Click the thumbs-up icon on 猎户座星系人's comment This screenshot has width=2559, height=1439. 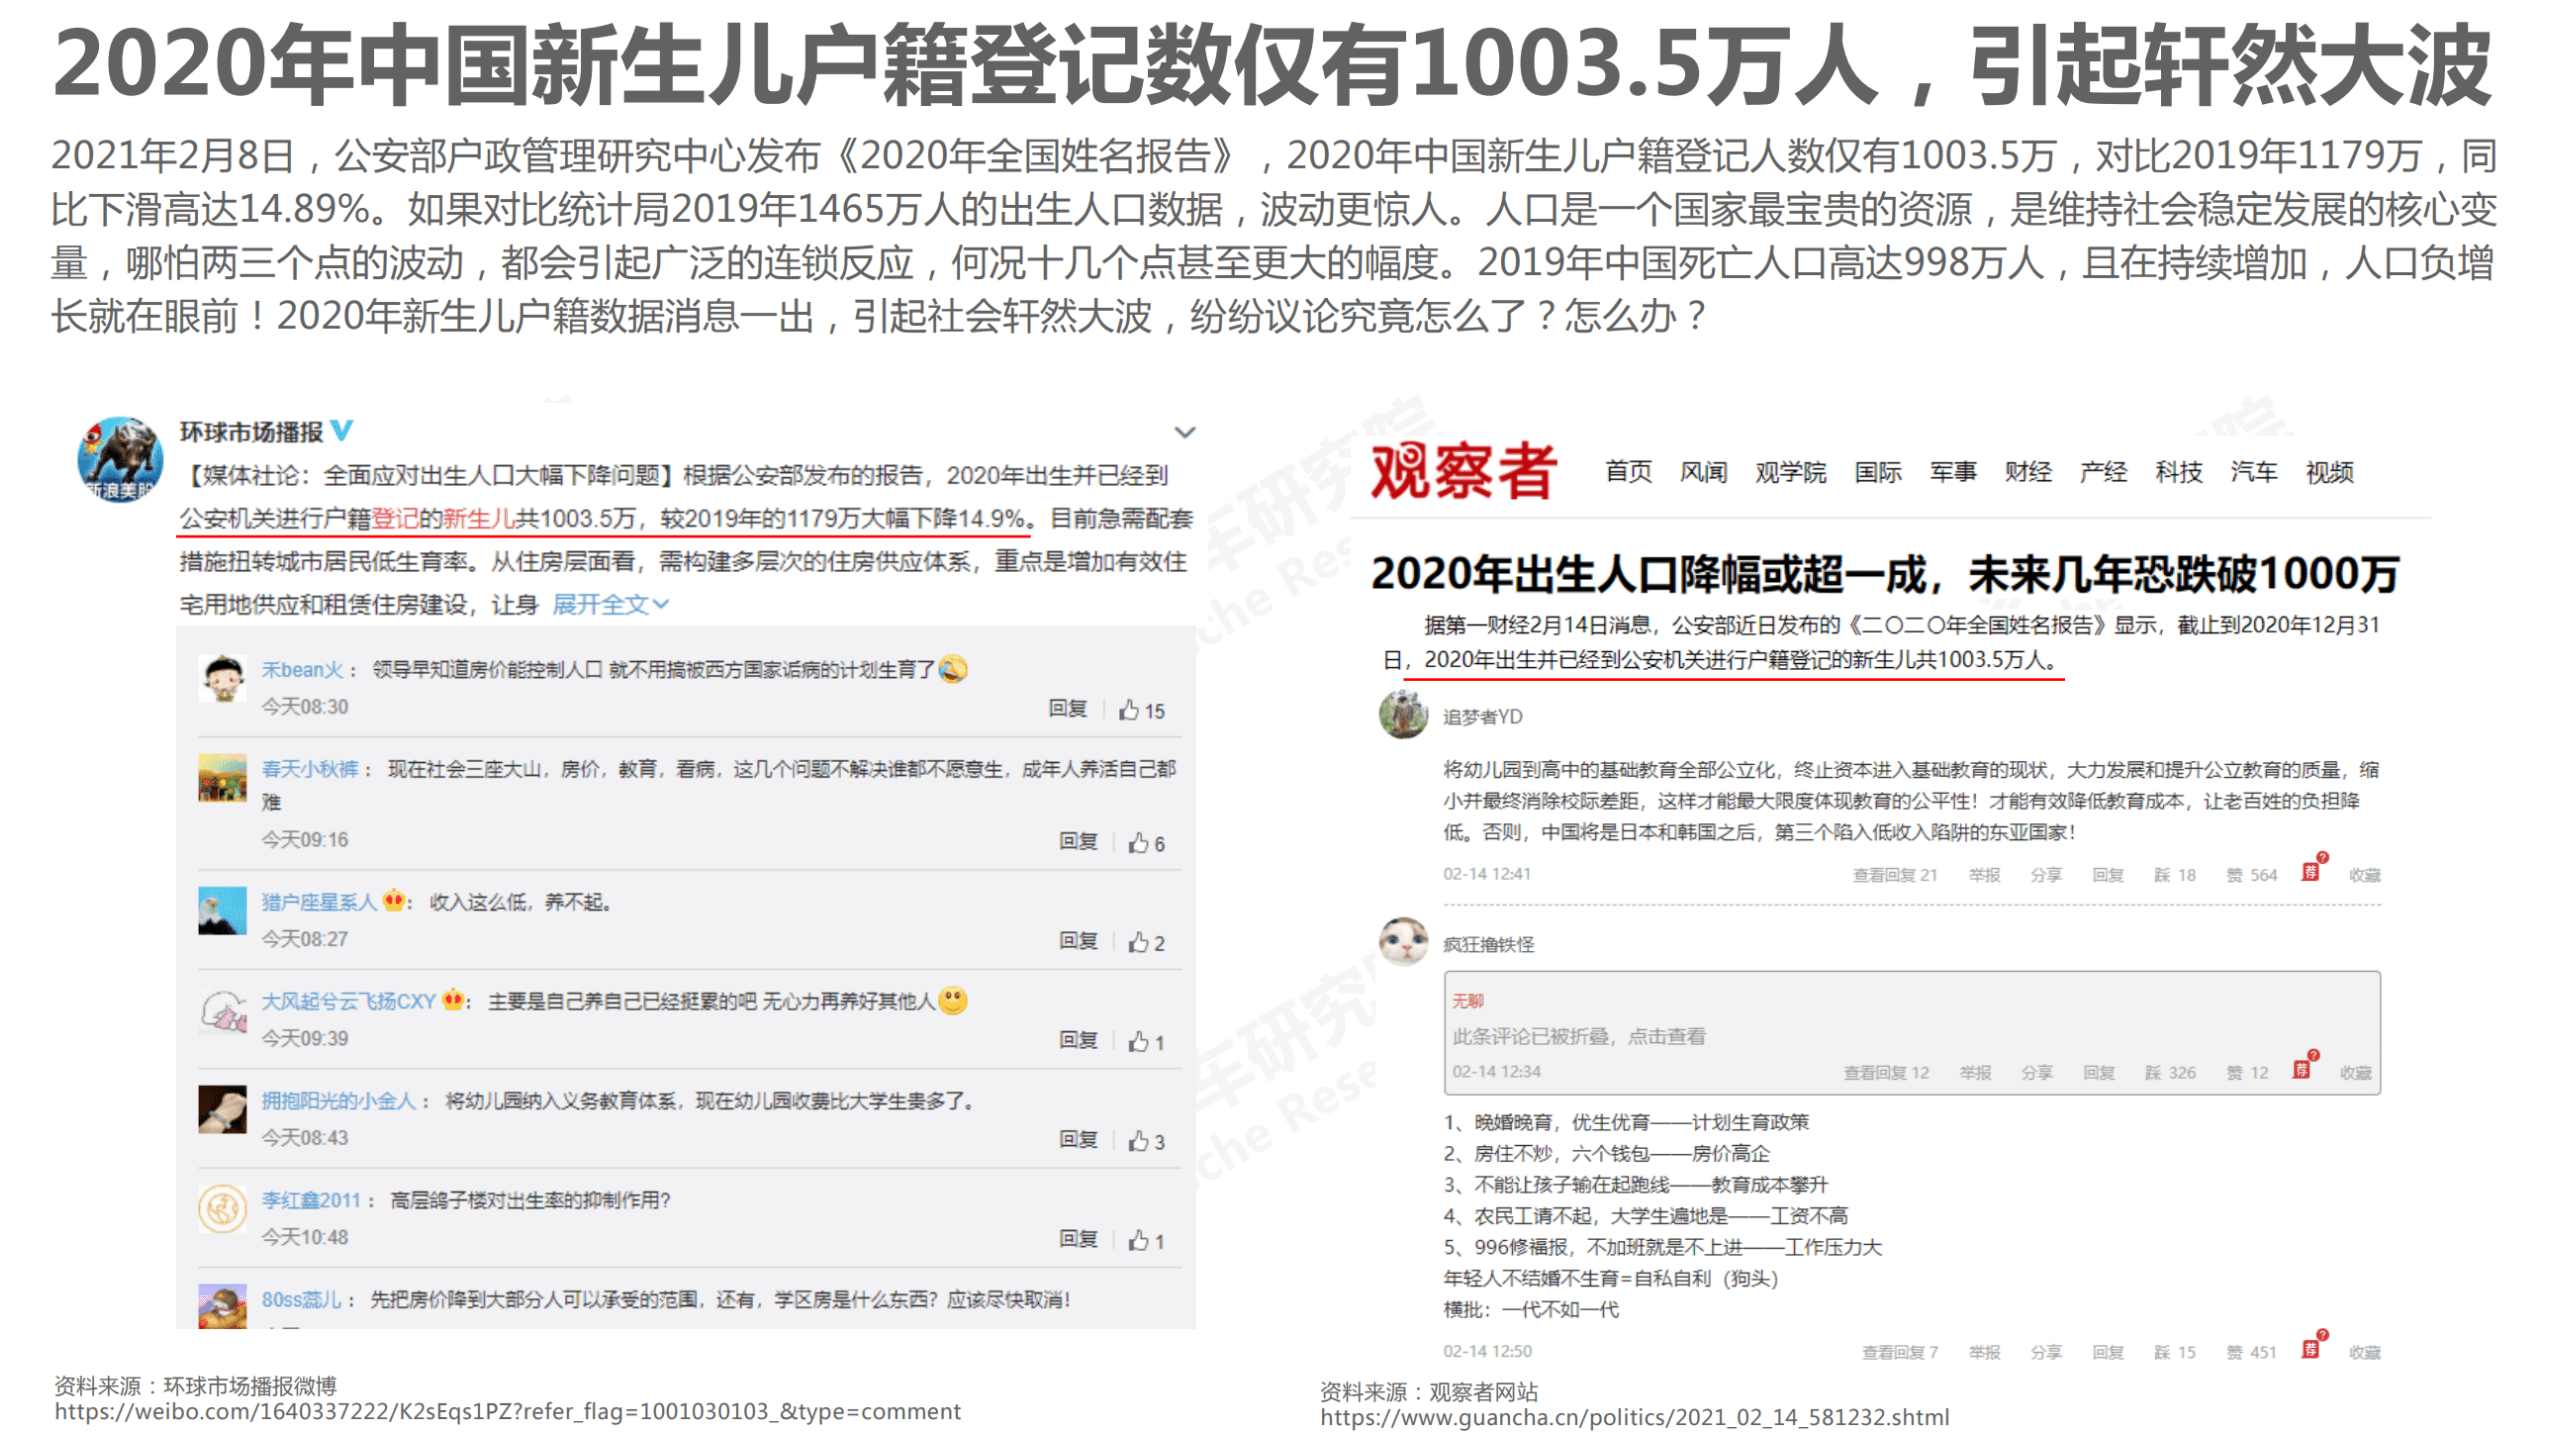tap(1139, 940)
